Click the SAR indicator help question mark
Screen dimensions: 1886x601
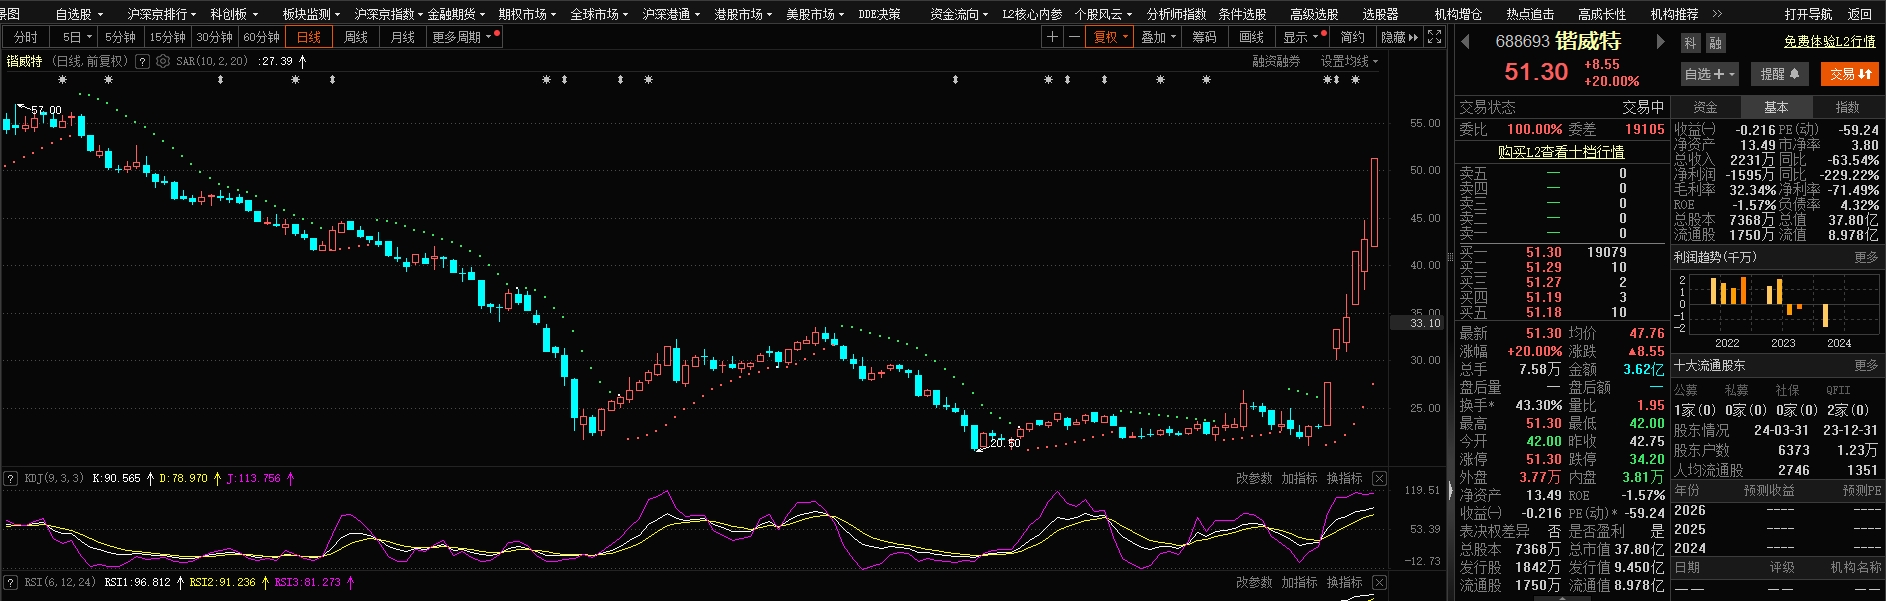click(142, 61)
